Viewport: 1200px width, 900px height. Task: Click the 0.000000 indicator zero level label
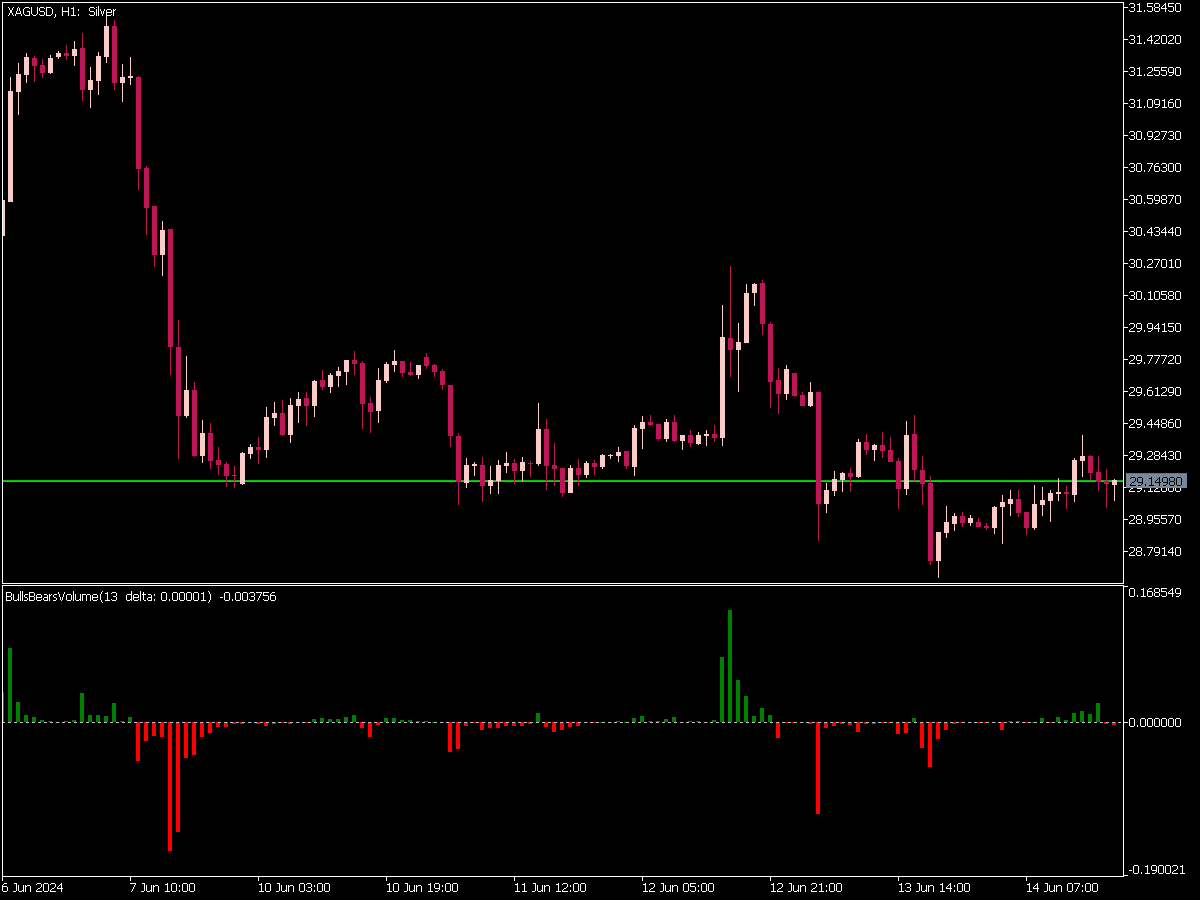(x=1156, y=722)
